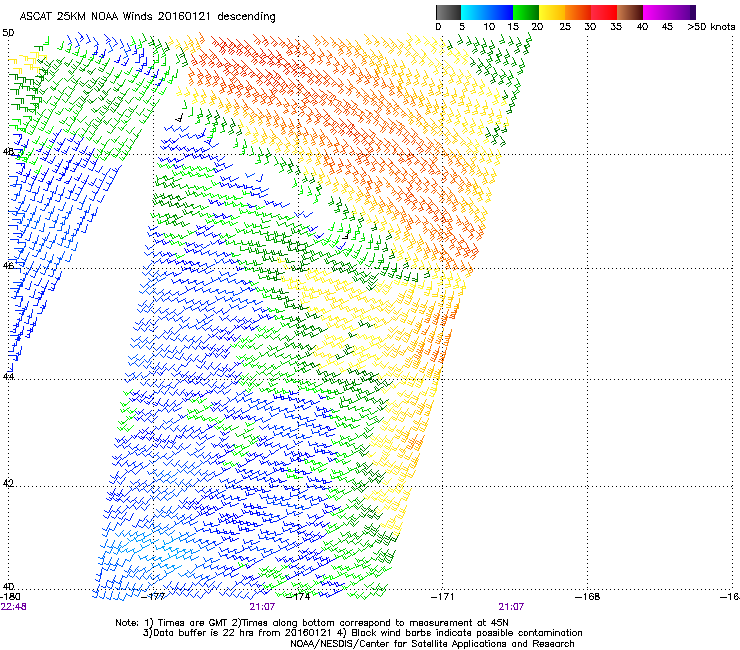Click the 'NOAA/NESDIS/Center for Satellite Applications and Research' credit

tap(432, 644)
